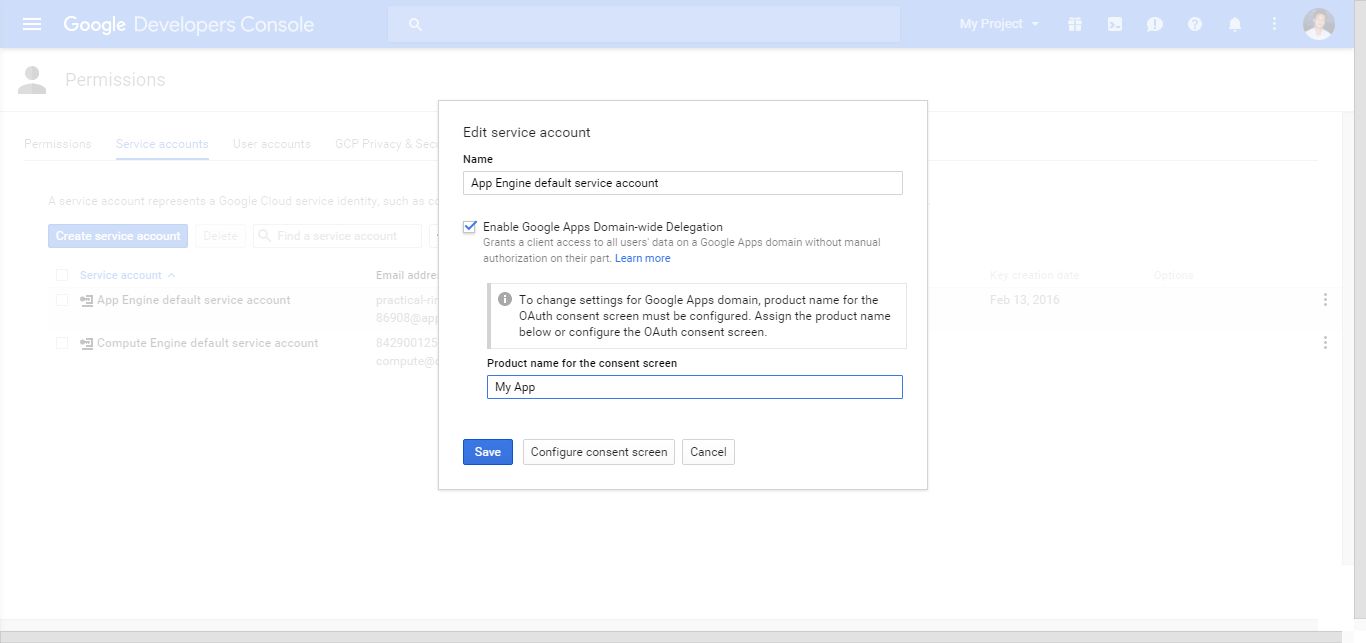Open the user profile avatar
1366x643 pixels.
[x=1319, y=24]
